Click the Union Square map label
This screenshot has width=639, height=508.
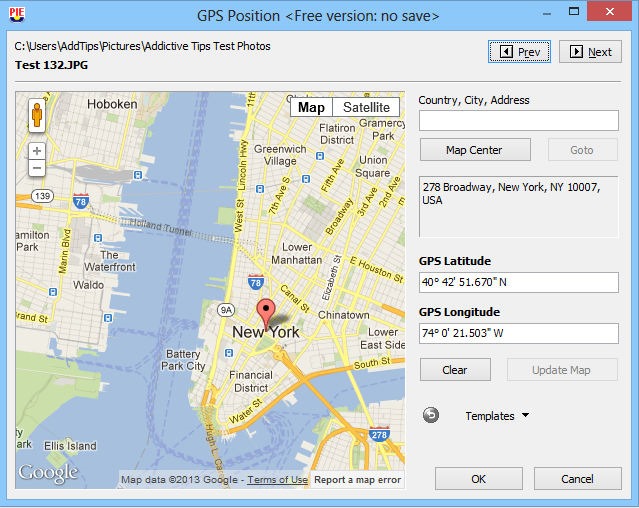point(372,166)
